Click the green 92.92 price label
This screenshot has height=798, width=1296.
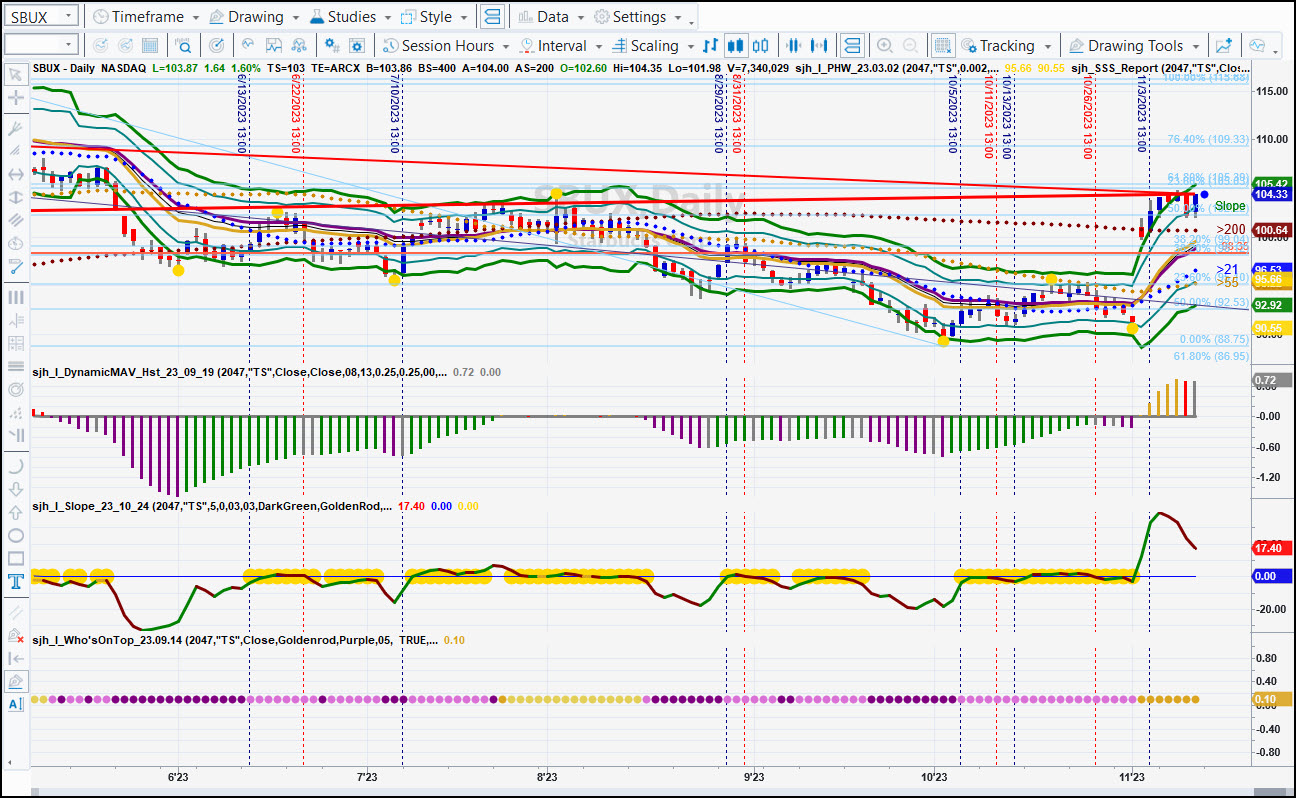point(1271,305)
